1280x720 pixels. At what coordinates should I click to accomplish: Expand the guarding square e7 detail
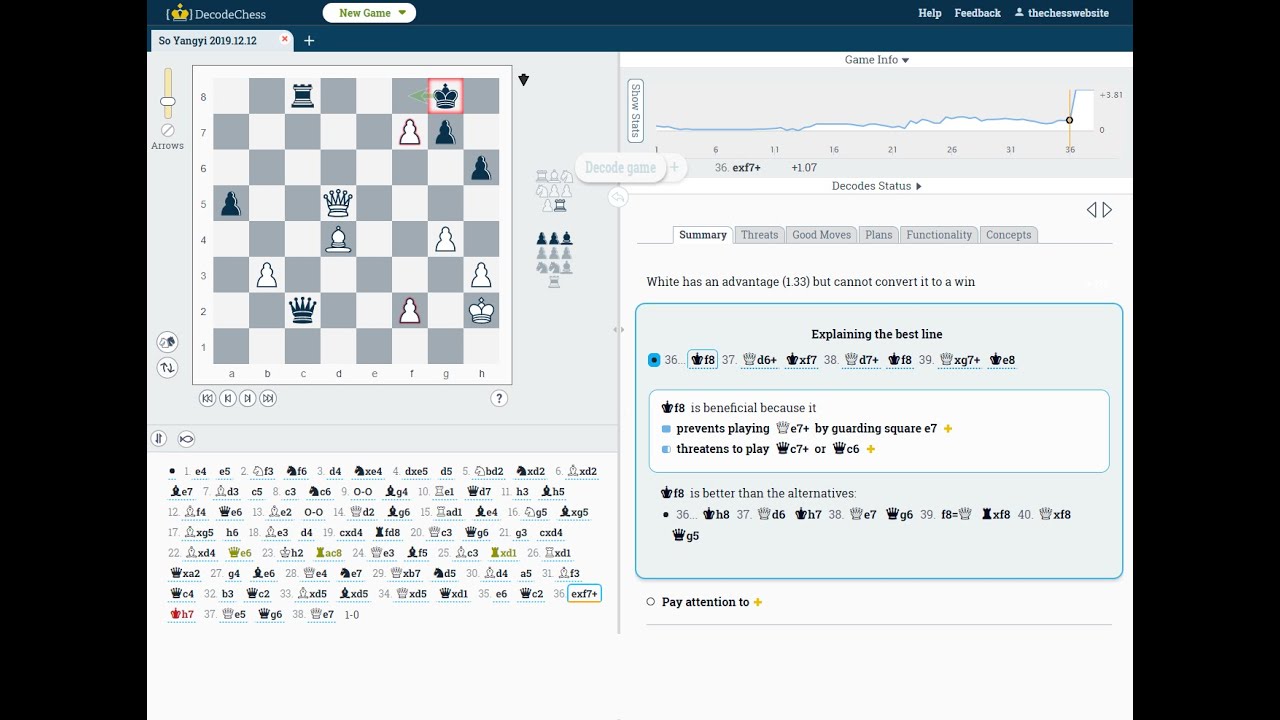[948, 429]
